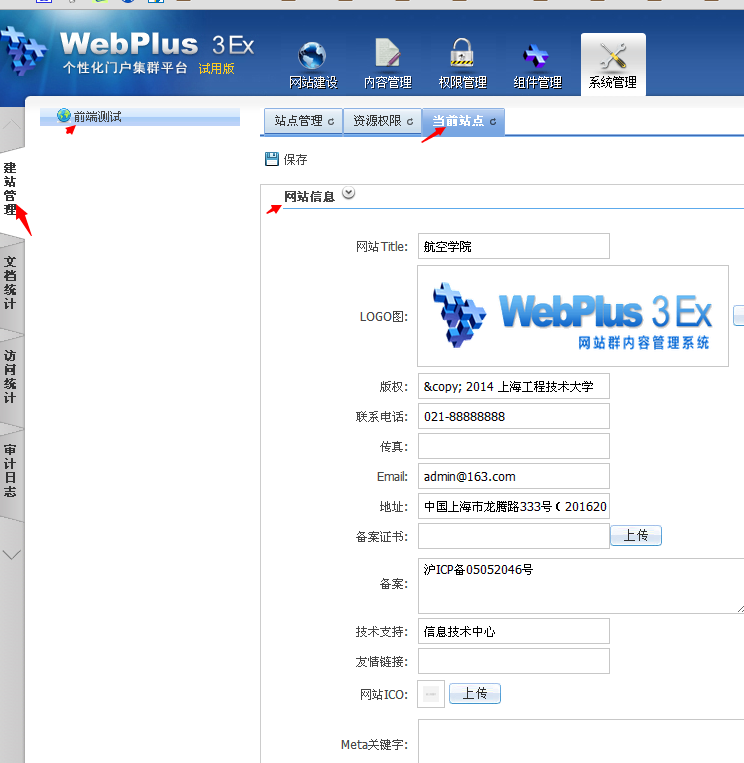This screenshot has width=744, height=763.
Task: Open the 内容管理 document icon
Action: [x=387, y=56]
